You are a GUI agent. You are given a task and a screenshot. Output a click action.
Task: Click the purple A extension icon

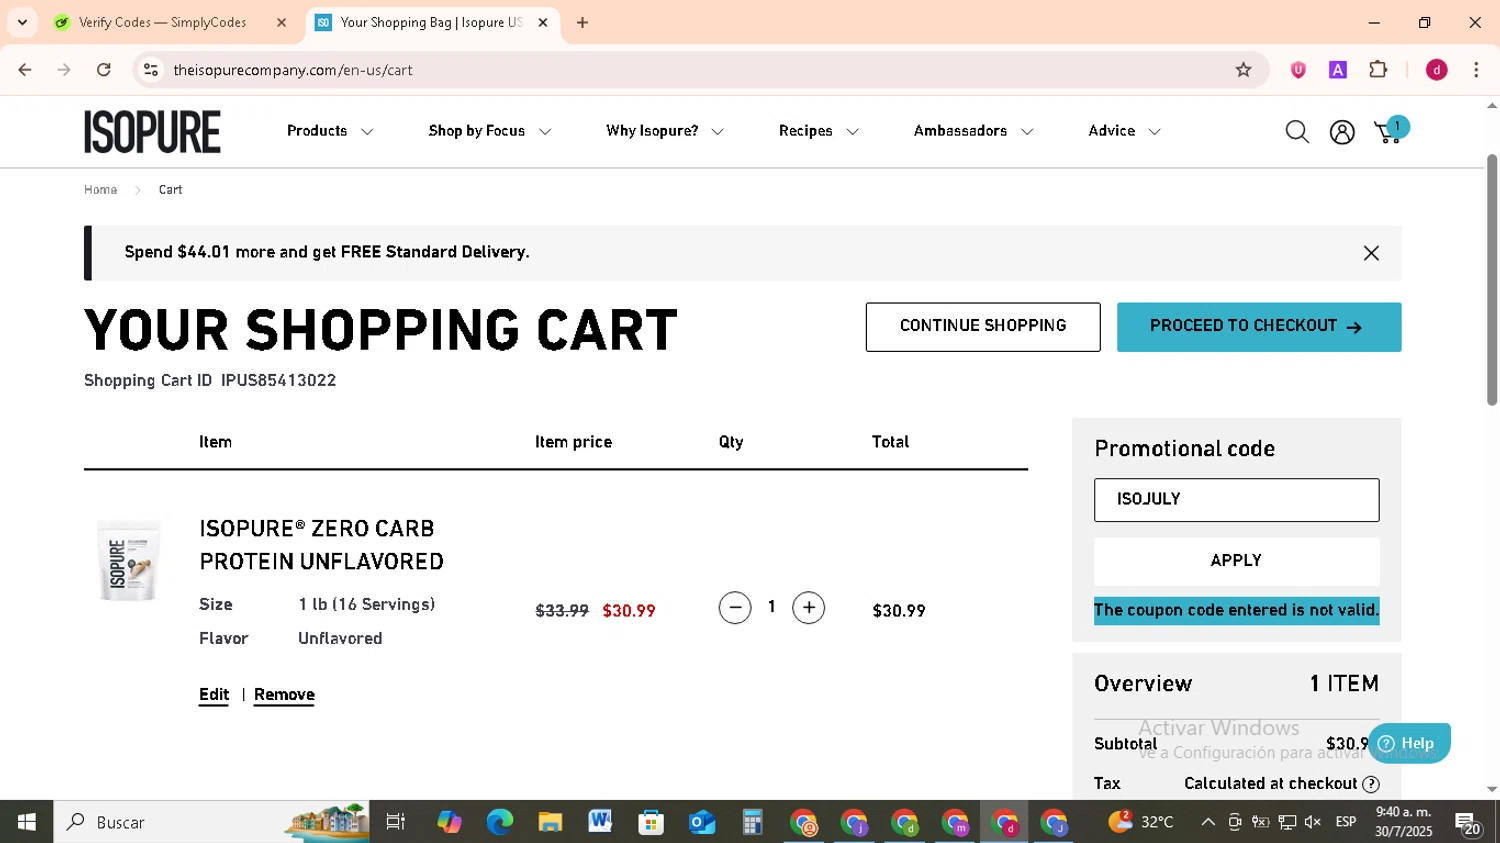point(1338,70)
